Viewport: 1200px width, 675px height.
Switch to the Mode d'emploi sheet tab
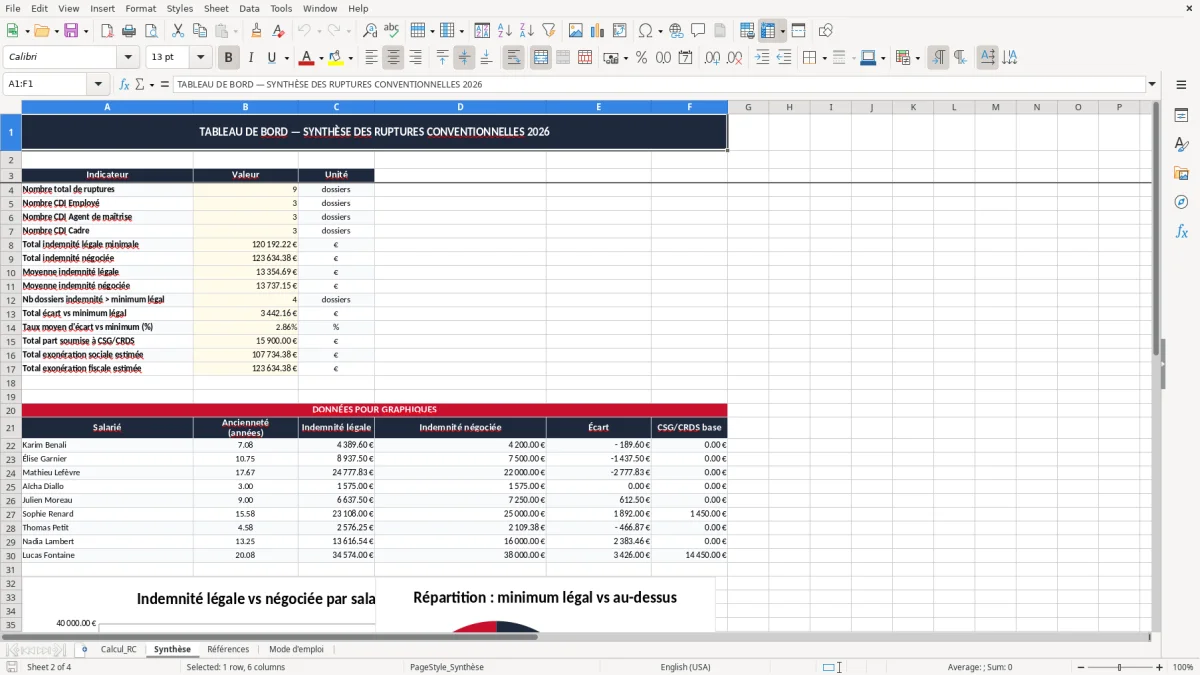(x=296, y=649)
